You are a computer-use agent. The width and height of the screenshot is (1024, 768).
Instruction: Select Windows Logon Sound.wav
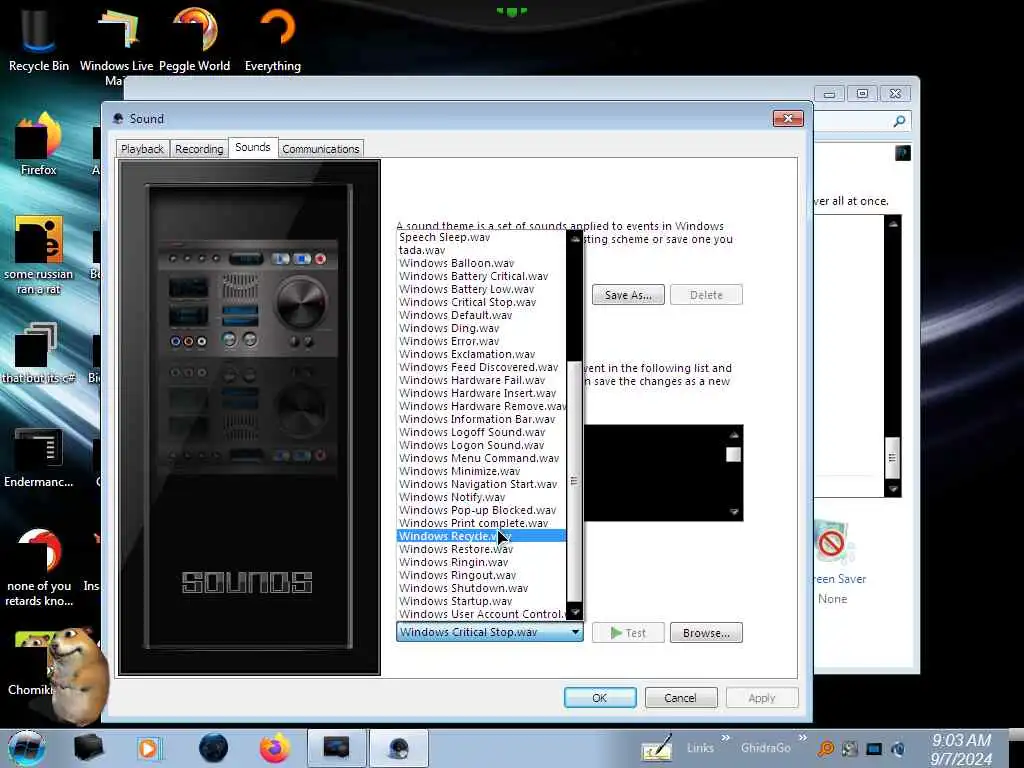click(481, 445)
